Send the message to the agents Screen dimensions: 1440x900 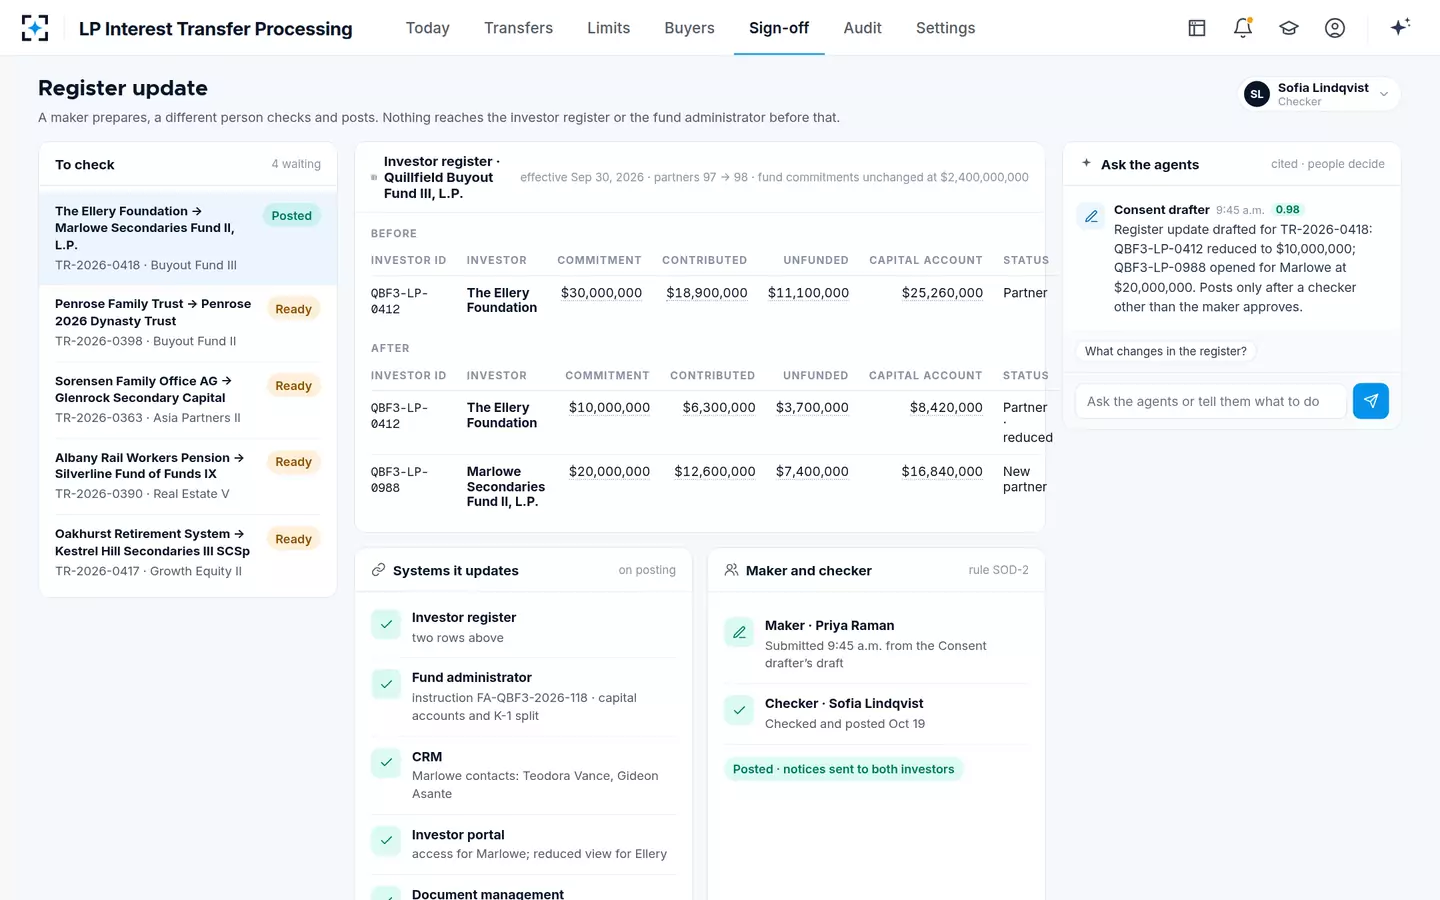tap(1371, 401)
